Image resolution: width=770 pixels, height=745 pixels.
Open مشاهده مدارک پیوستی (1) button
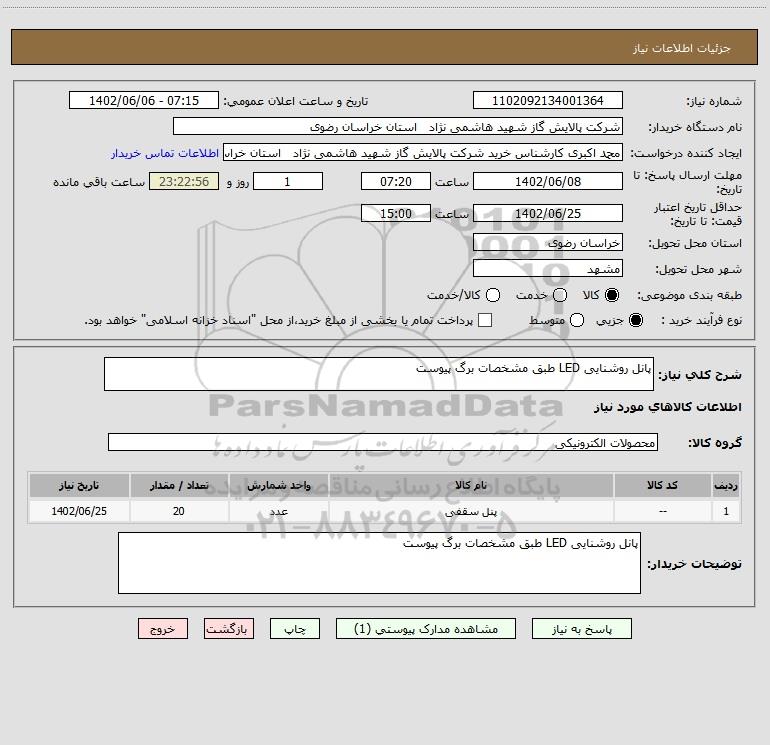(x=426, y=629)
